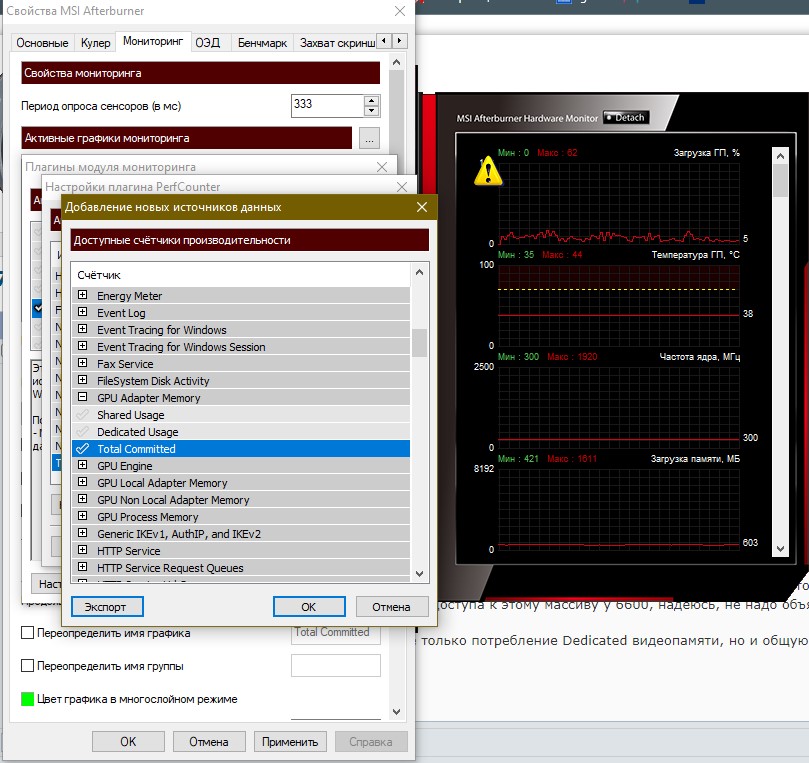Increase sensor polling period with up spinner
Viewport: 809px width, 763px height.
[371, 100]
